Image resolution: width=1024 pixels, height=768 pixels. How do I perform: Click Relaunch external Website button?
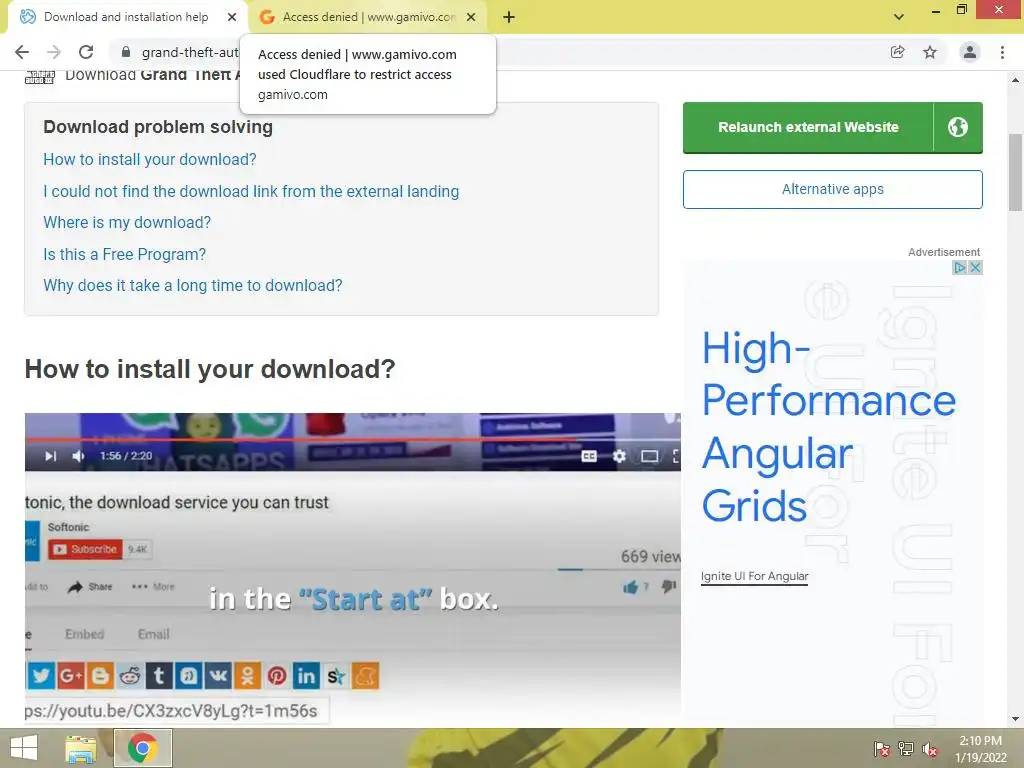click(808, 127)
